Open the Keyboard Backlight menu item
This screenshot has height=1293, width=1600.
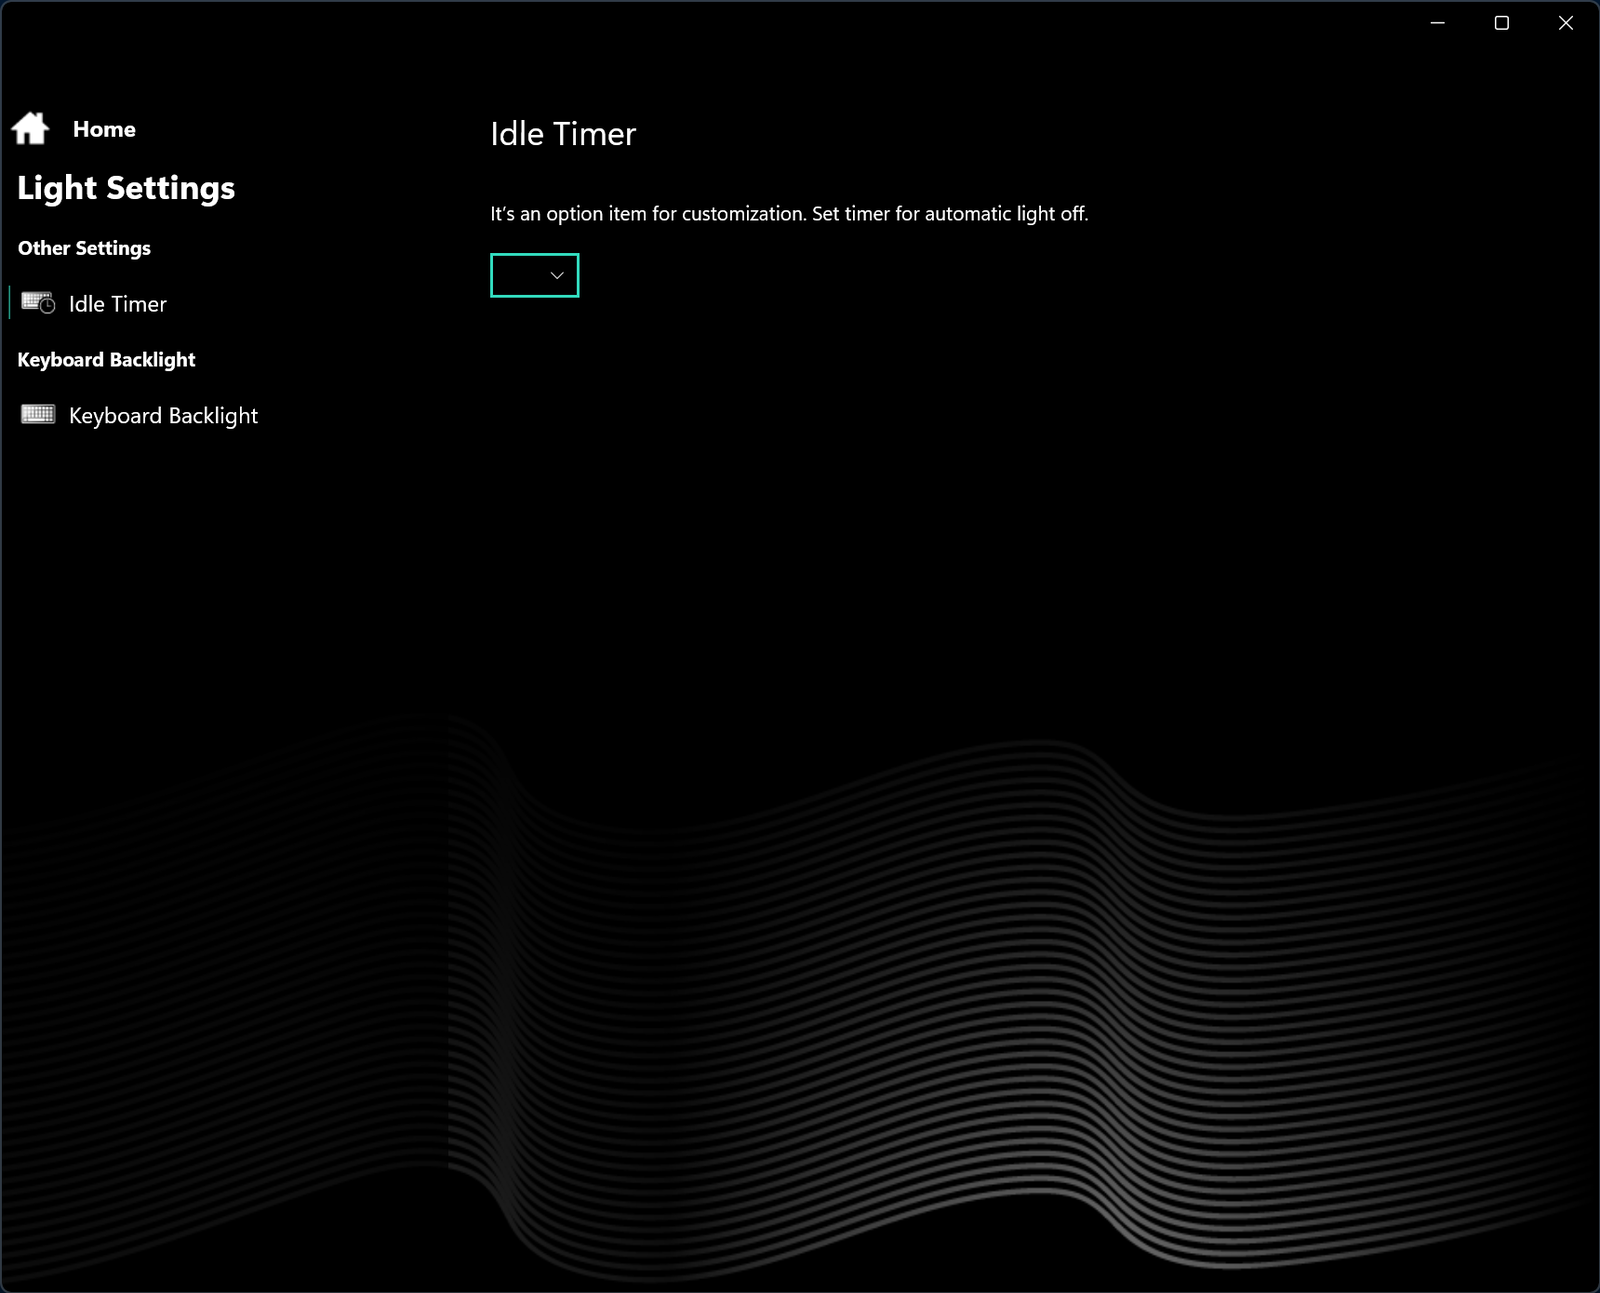pyautogui.click(x=163, y=415)
